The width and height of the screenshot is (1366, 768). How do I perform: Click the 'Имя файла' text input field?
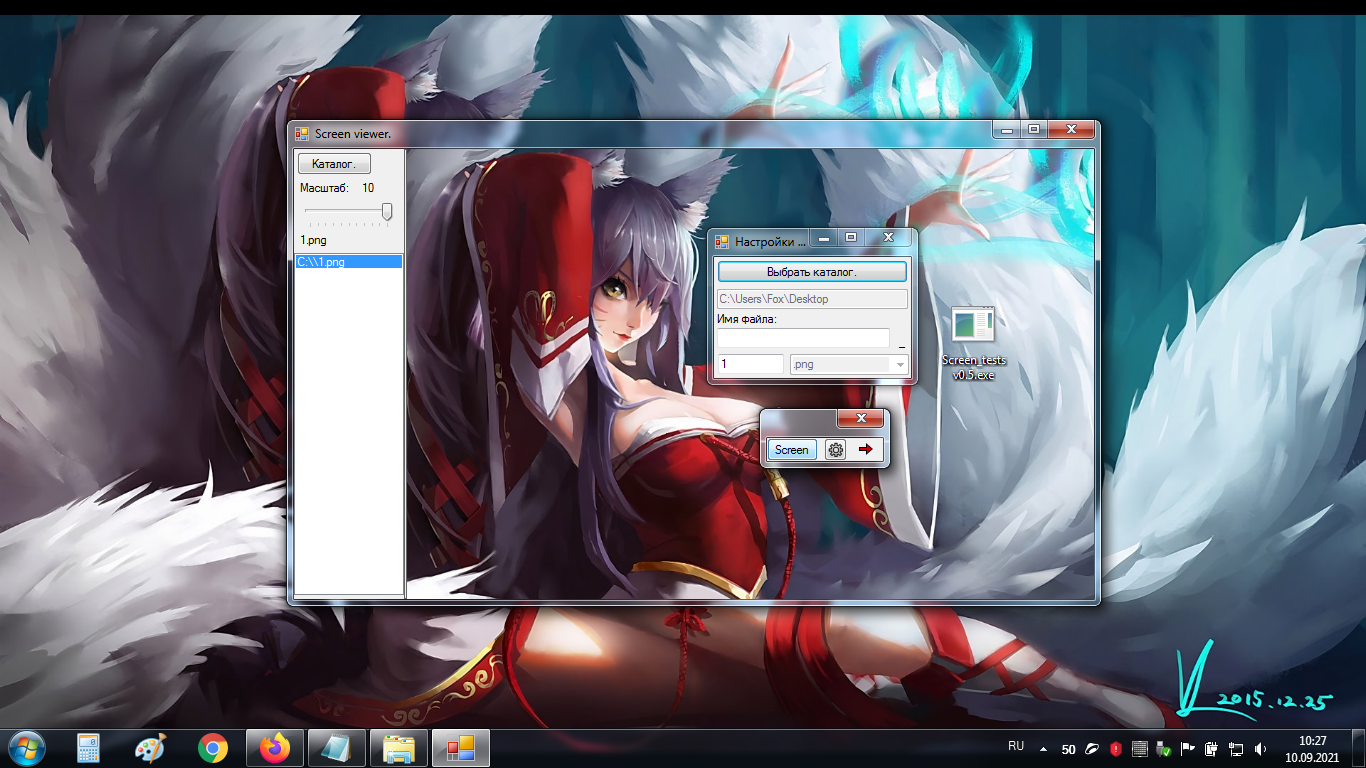(803, 338)
